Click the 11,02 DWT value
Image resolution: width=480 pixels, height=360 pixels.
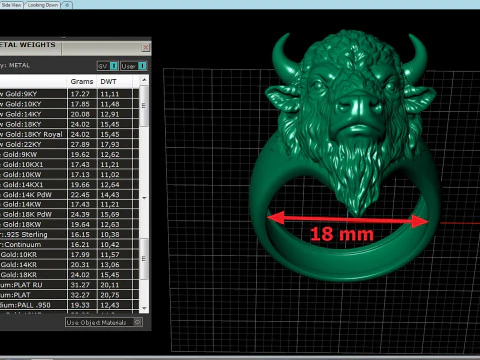click(x=110, y=174)
